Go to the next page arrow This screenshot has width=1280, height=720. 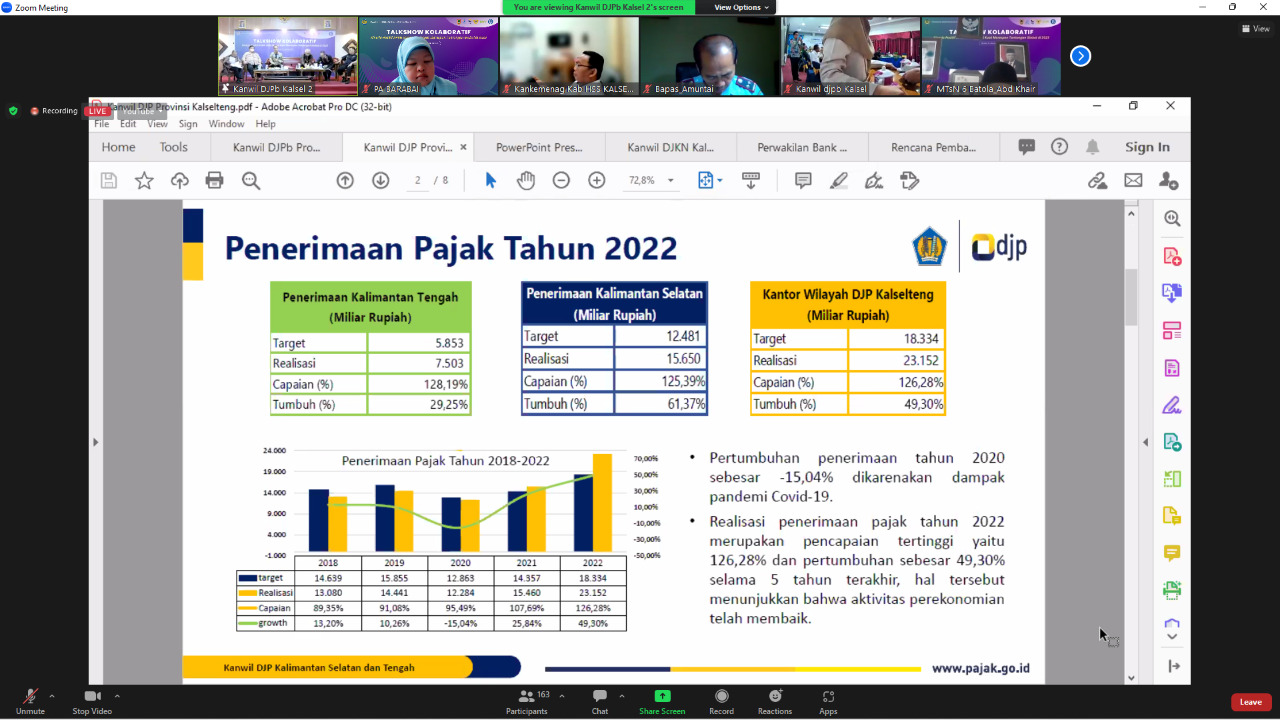click(380, 180)
